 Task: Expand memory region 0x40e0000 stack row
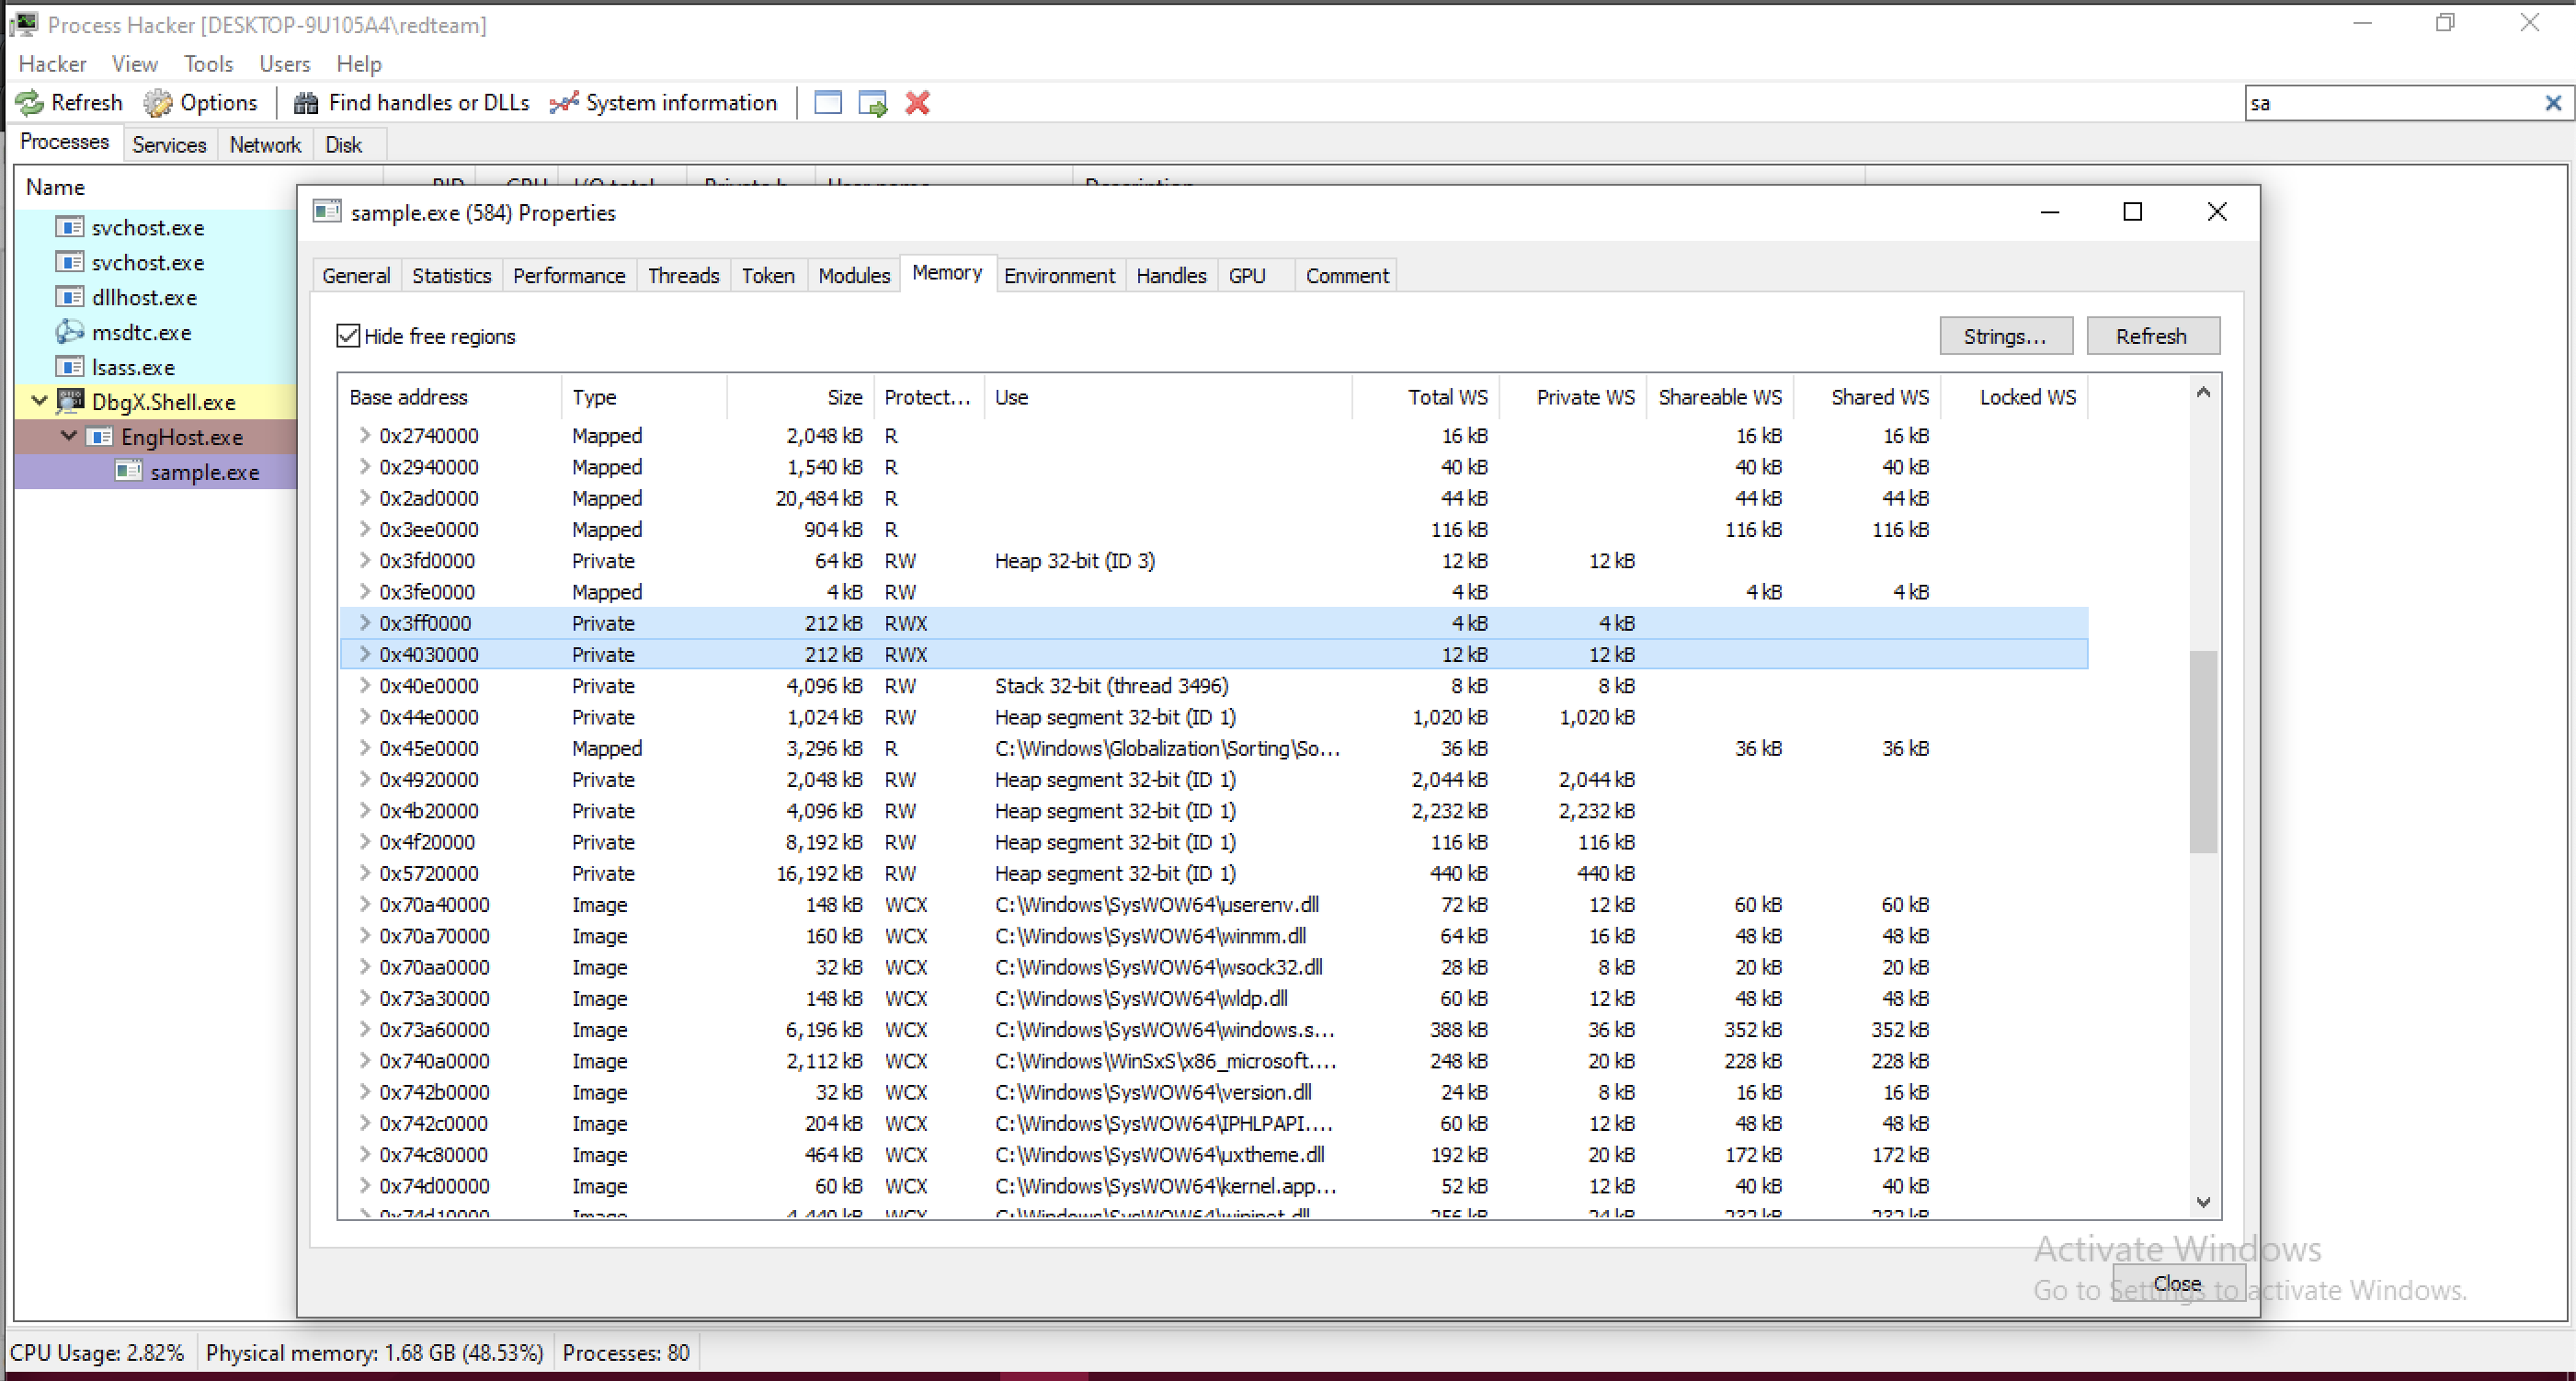coord(365,685)
